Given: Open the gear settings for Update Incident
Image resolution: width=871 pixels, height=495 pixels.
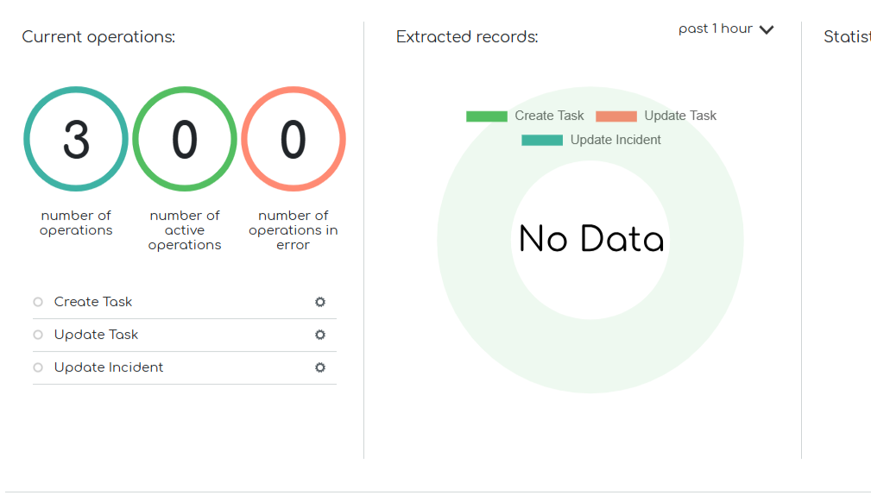Looking at the screenshot, I should click(320, 368).
